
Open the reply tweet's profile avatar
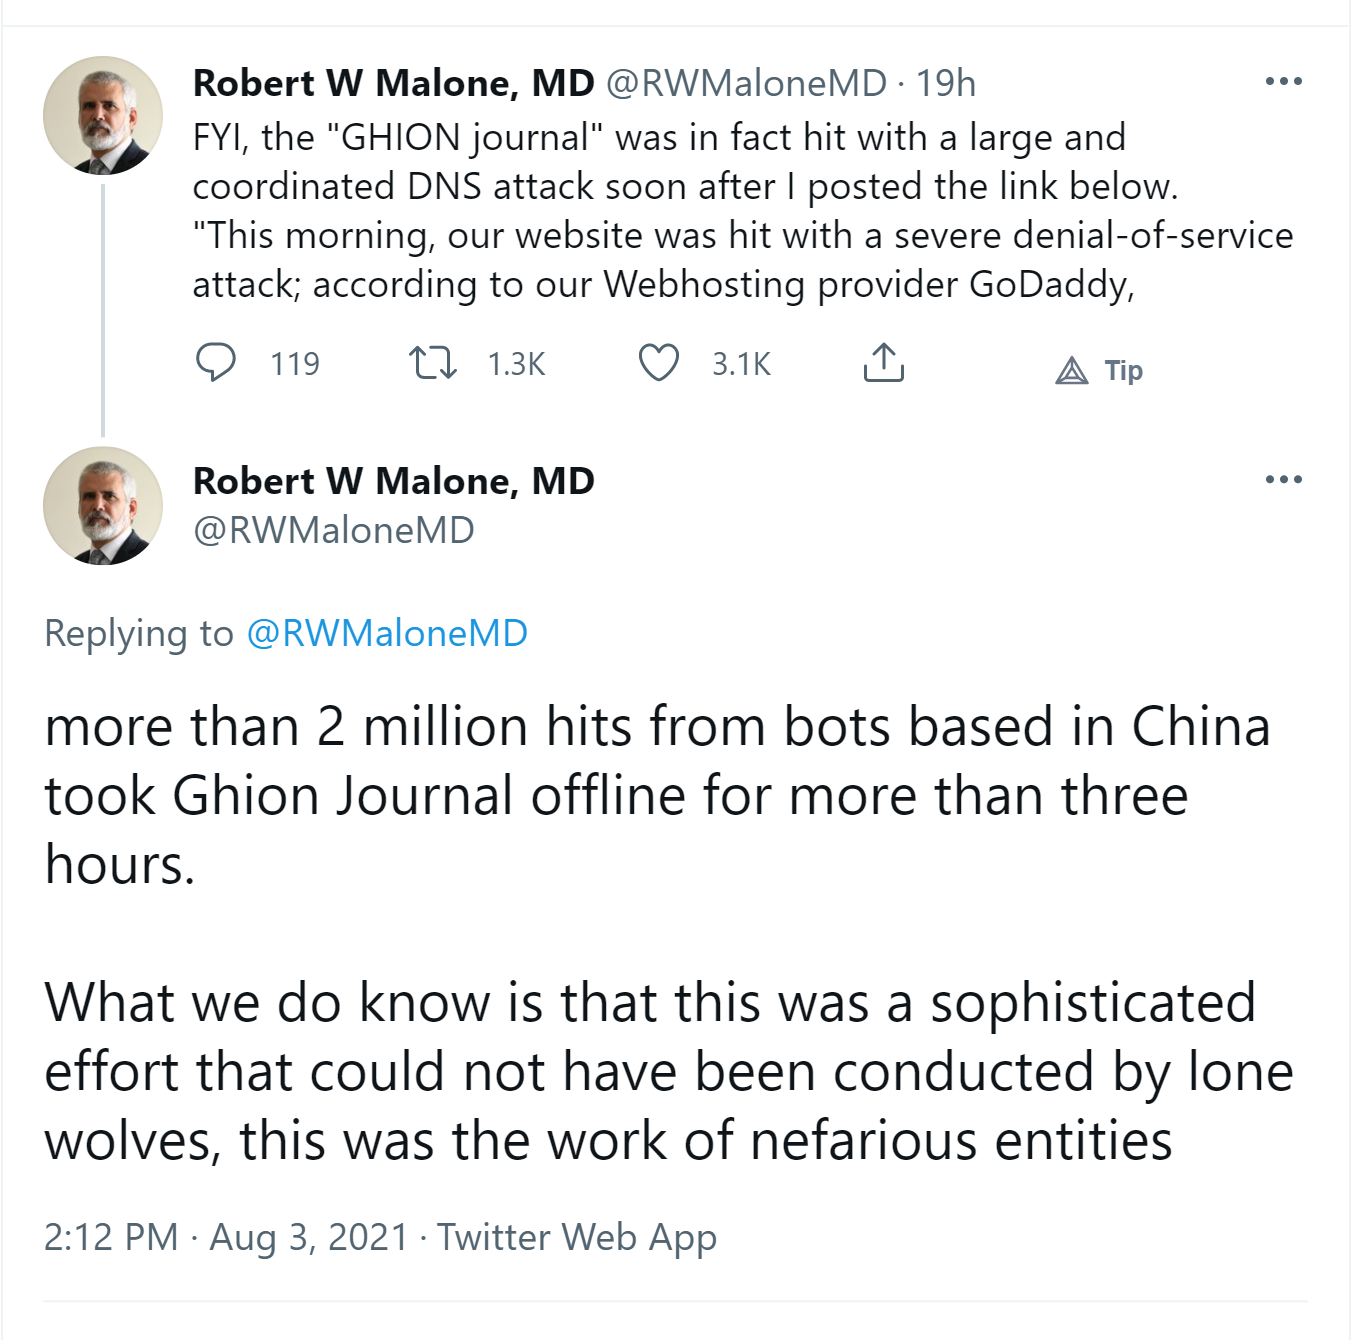(x=102, y=506)
